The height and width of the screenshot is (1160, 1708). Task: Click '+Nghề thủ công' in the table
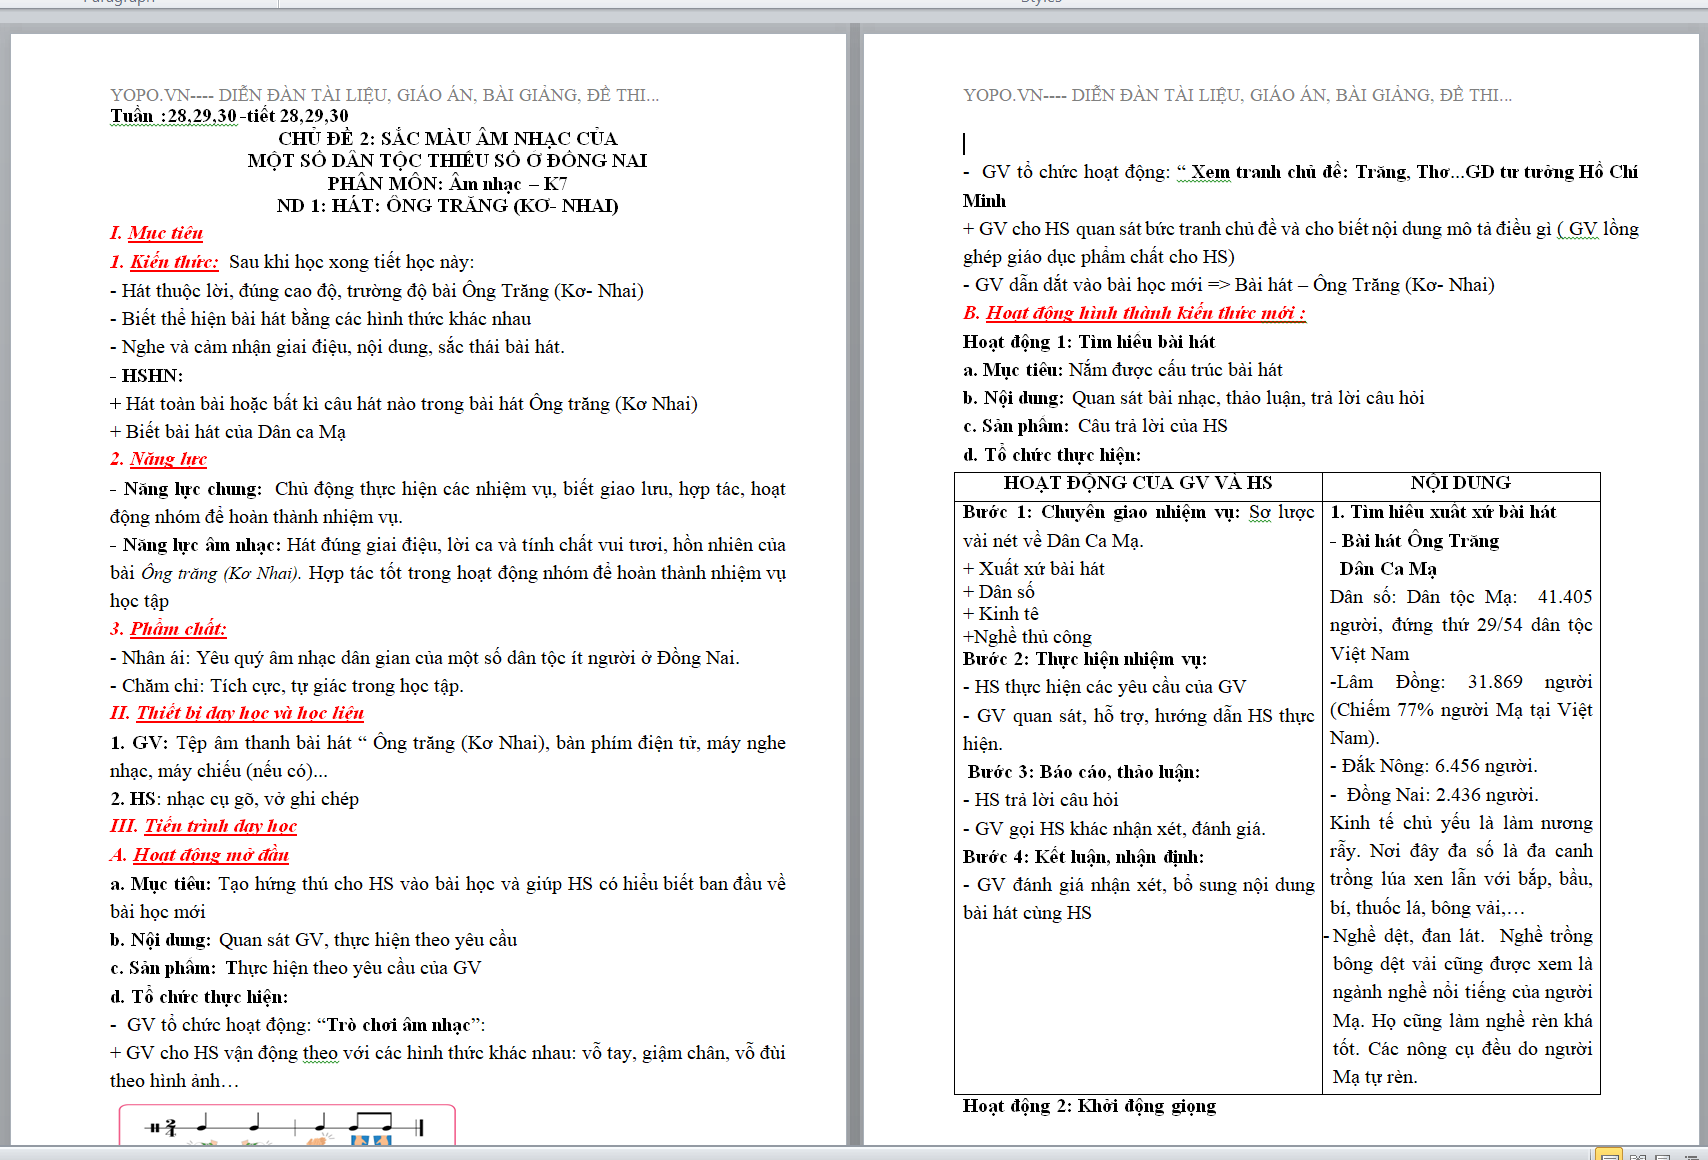click(x=1027, y=637)
